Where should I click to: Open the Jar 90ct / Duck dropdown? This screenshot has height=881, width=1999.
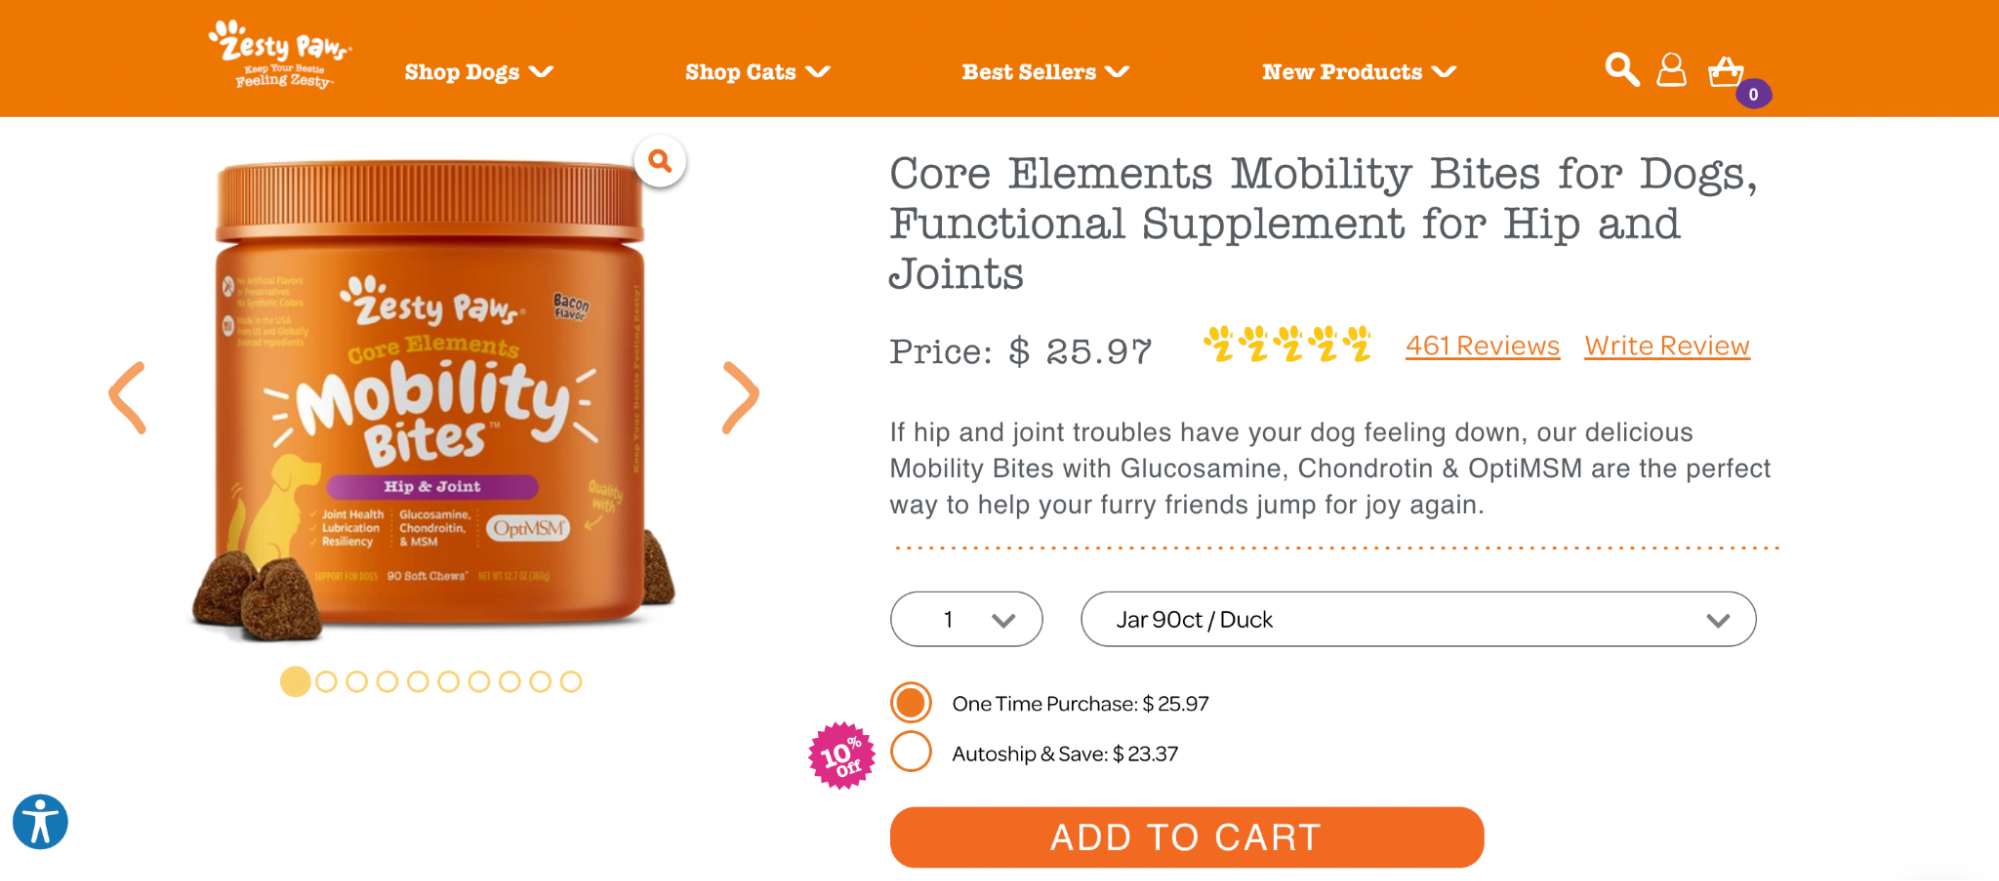(1417, 620)
